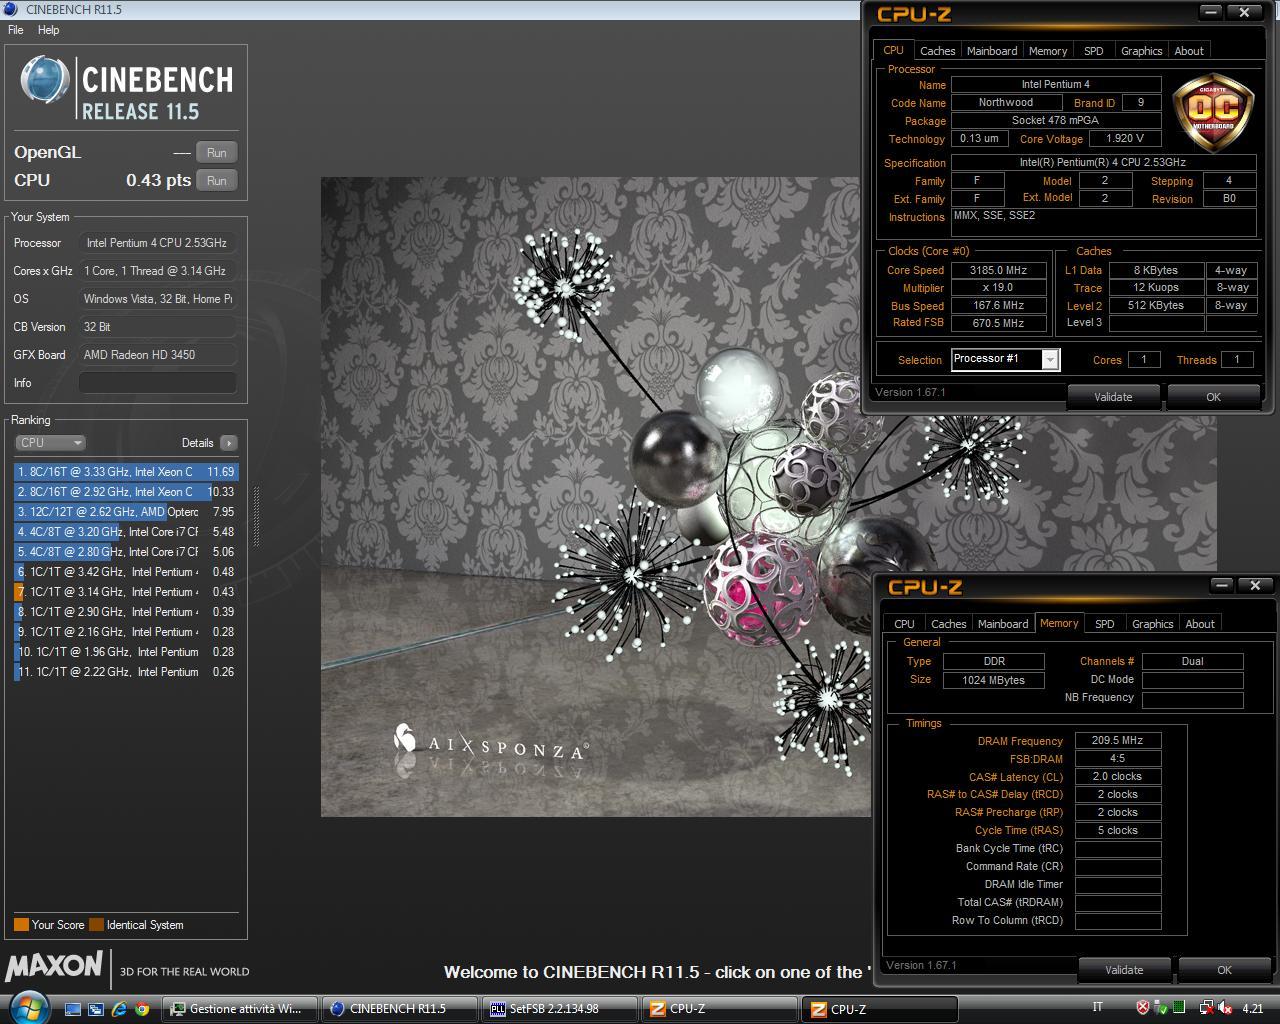Open the Windows Start menu orb
This screenshot has width=1280, height=1024.
pyautogui.click(x=27, y=1006)
